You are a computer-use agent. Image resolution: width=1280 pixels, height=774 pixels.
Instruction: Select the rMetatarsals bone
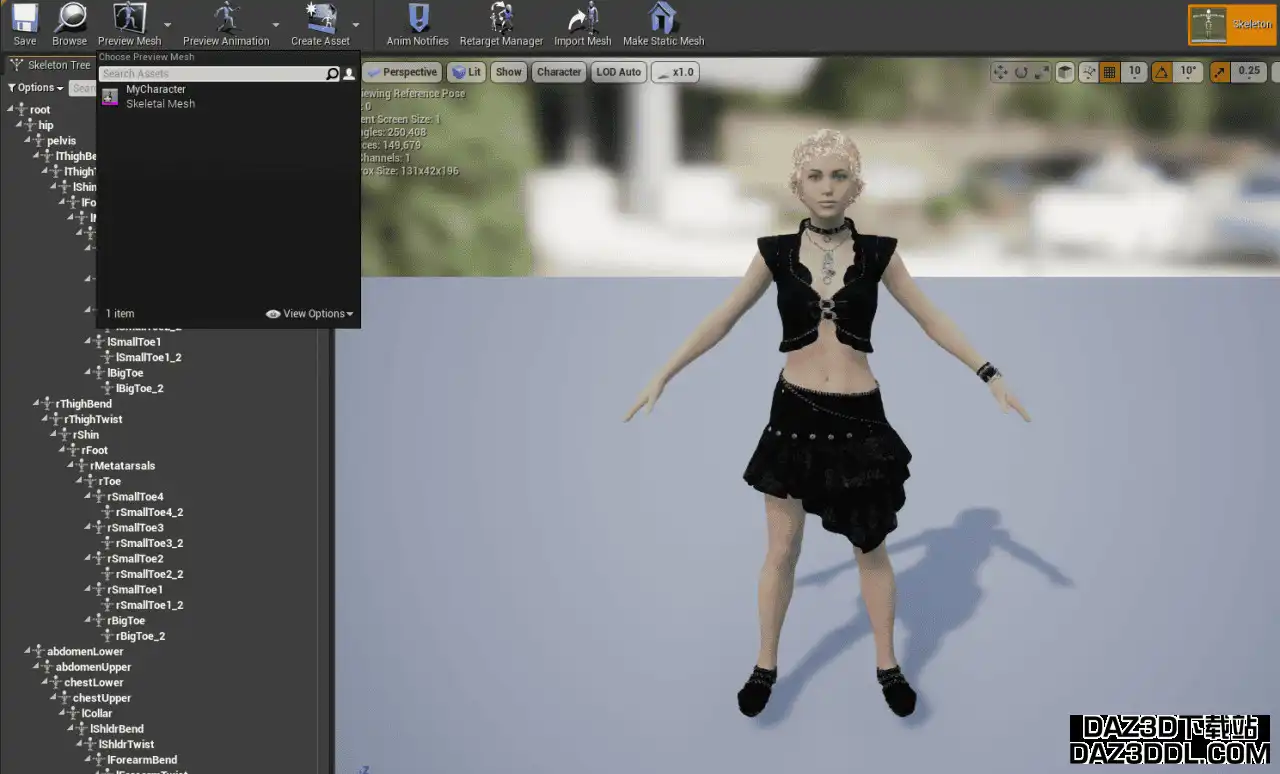point(123,466)
